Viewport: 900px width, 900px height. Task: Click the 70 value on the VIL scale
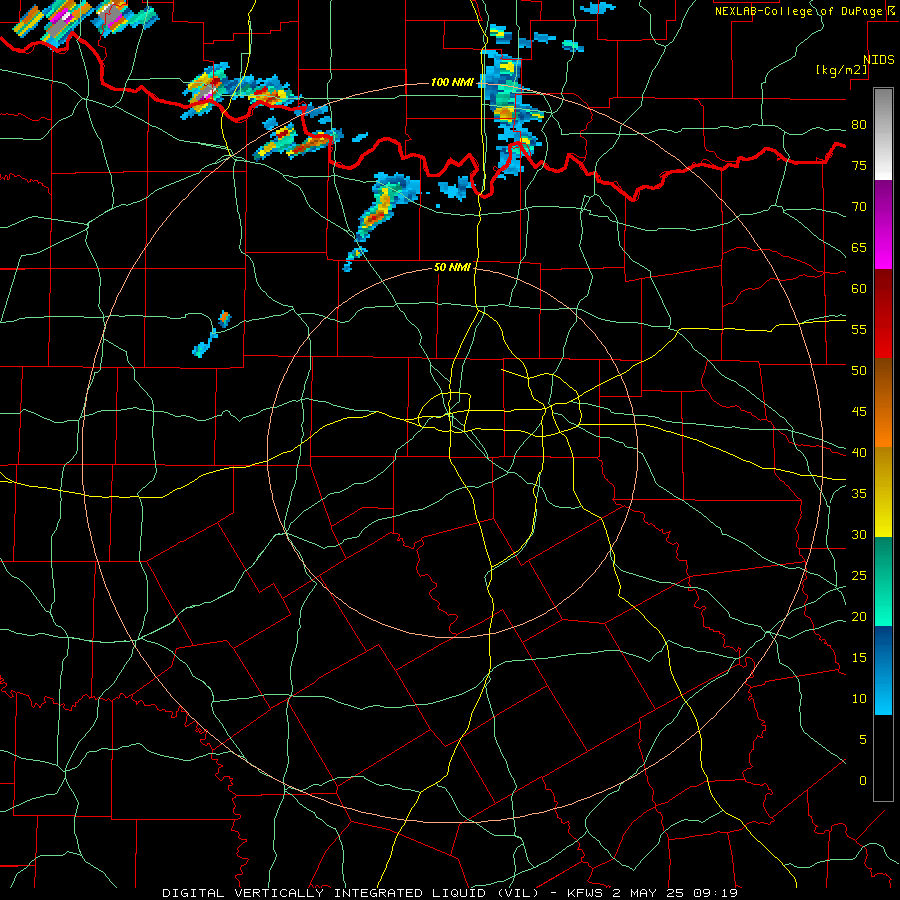point(859,207)
